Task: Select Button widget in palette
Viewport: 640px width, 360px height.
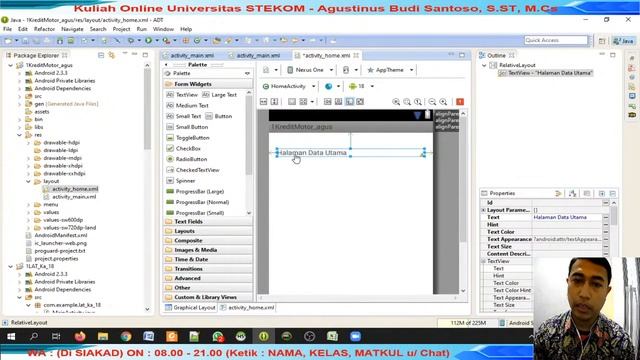Action: point(219,116)
